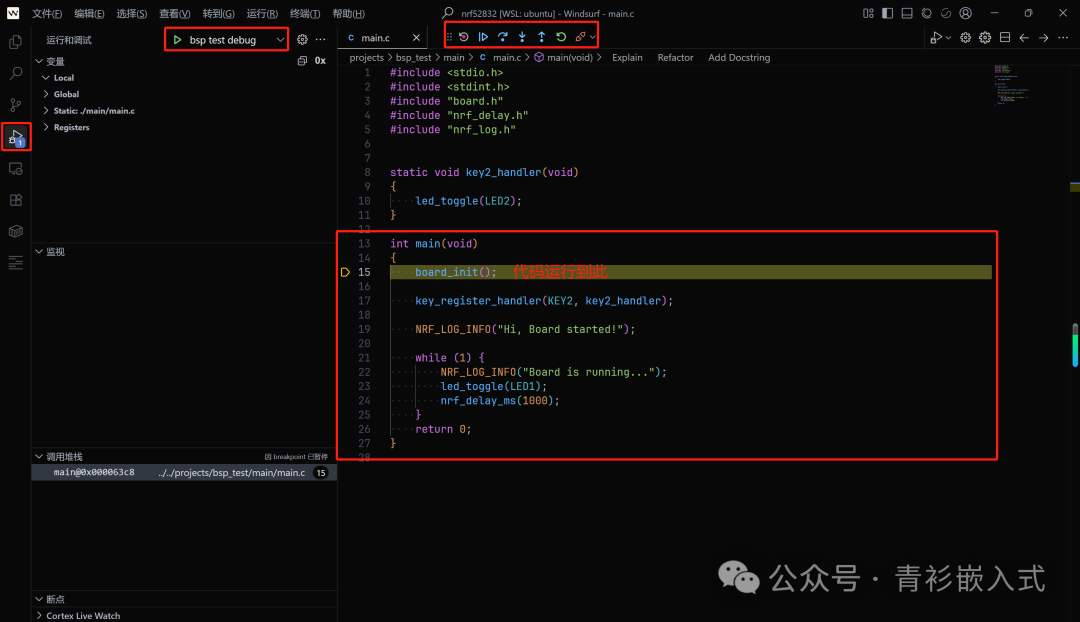This screenshot has width=1080, height=622.
Task: Click the Explain code action link
Action: pyautogui.click(x=627, y=57)
